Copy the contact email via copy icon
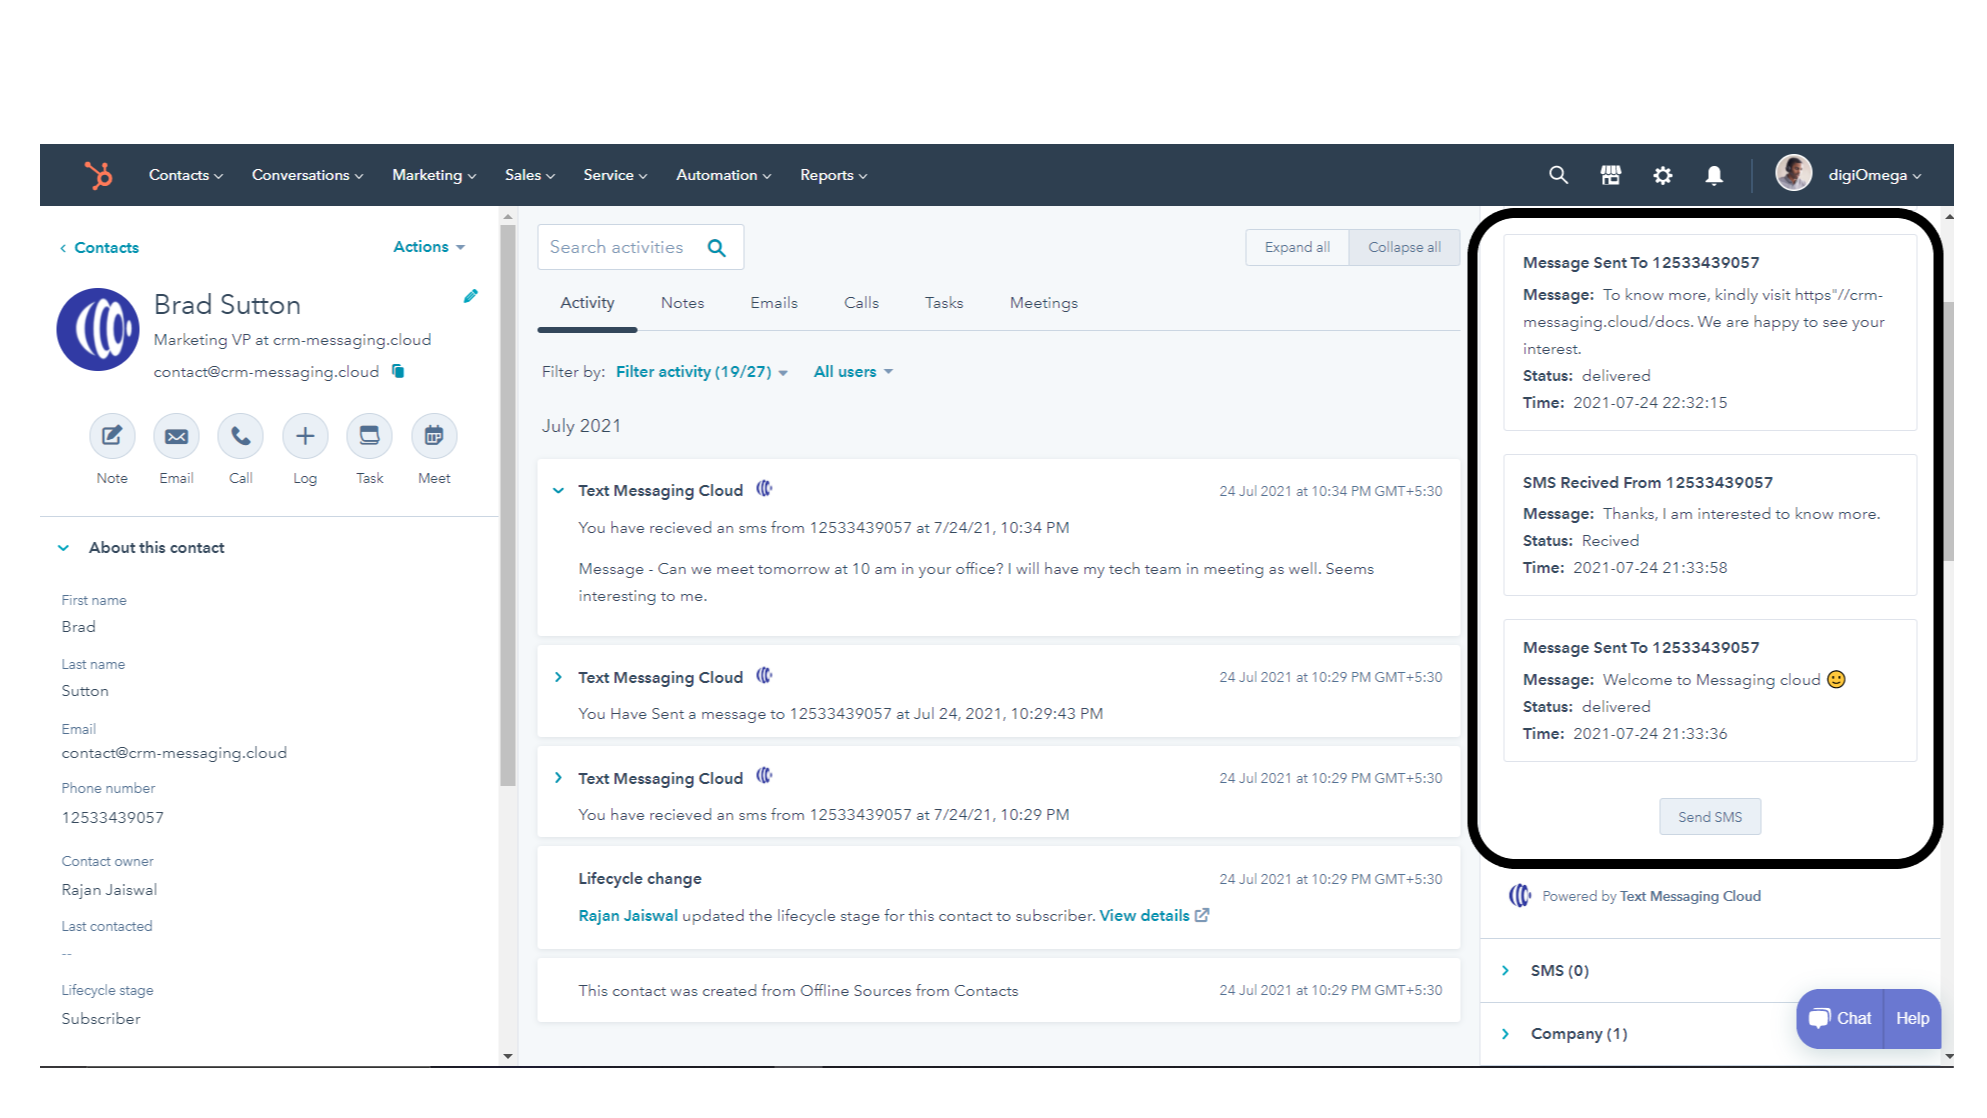This screenshot has height=1118, width=1987. pyautogui.click(x=398, y=371)
